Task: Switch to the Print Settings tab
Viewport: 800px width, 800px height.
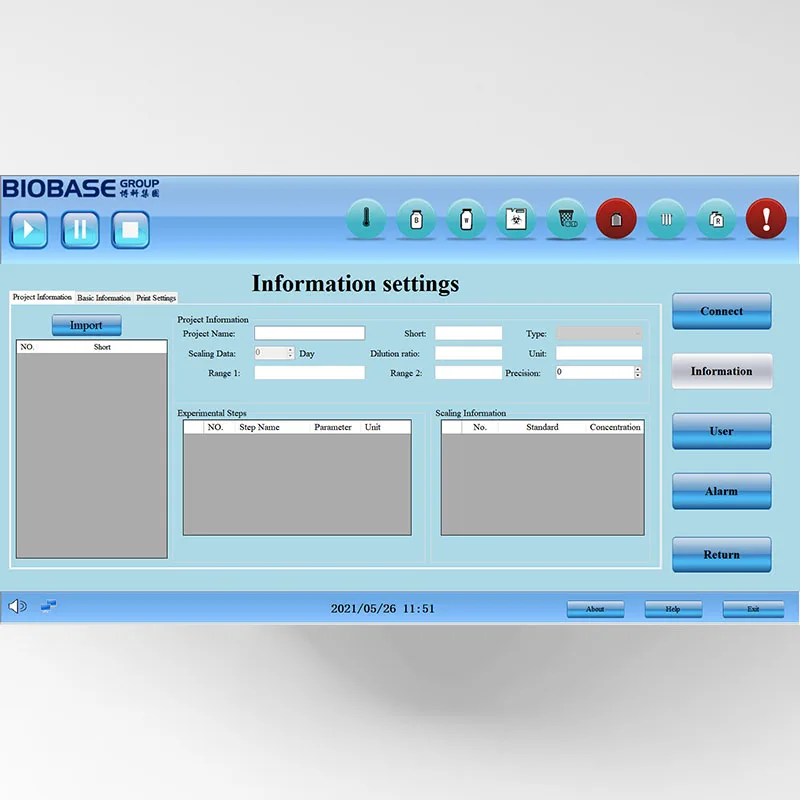Action: 156,298
